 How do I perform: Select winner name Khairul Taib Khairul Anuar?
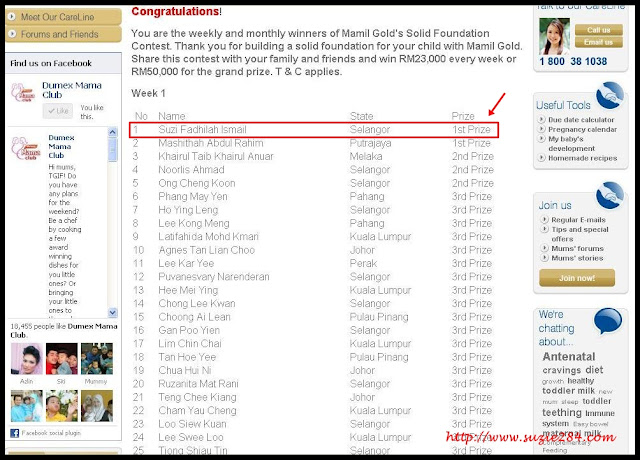click(x=216, y=156)
